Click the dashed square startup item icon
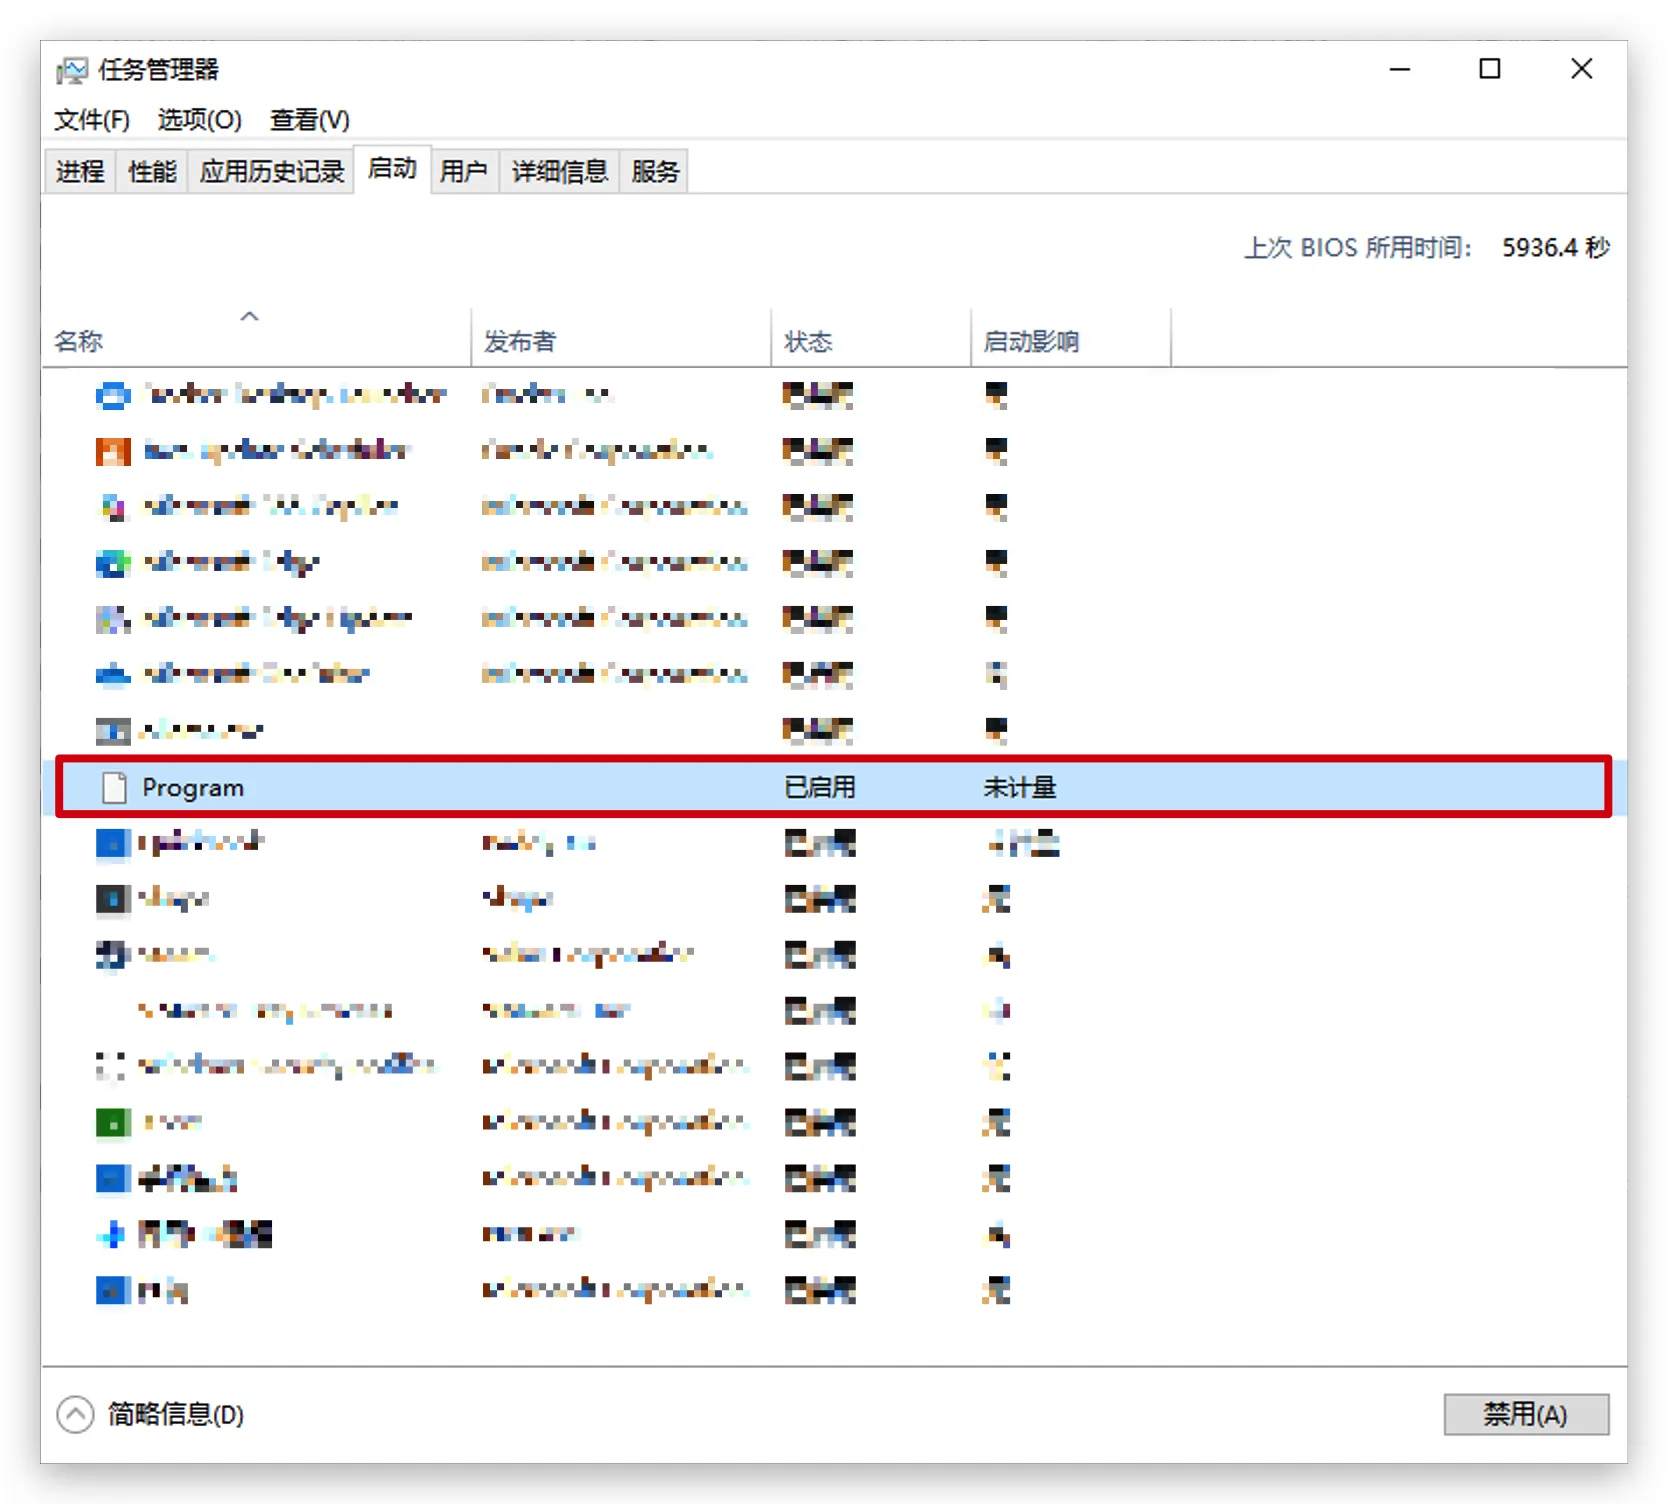 (x=111, y=1066)
